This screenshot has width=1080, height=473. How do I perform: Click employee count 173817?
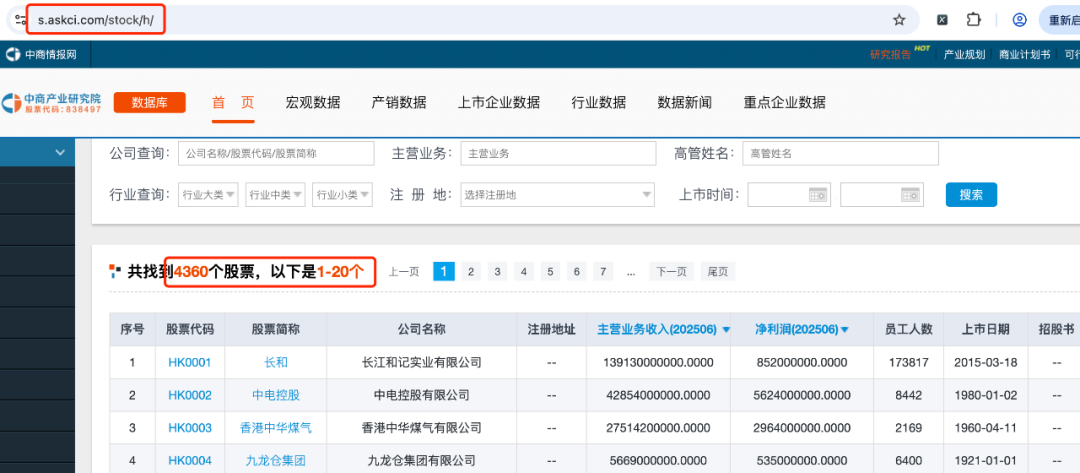coord(908,362)
